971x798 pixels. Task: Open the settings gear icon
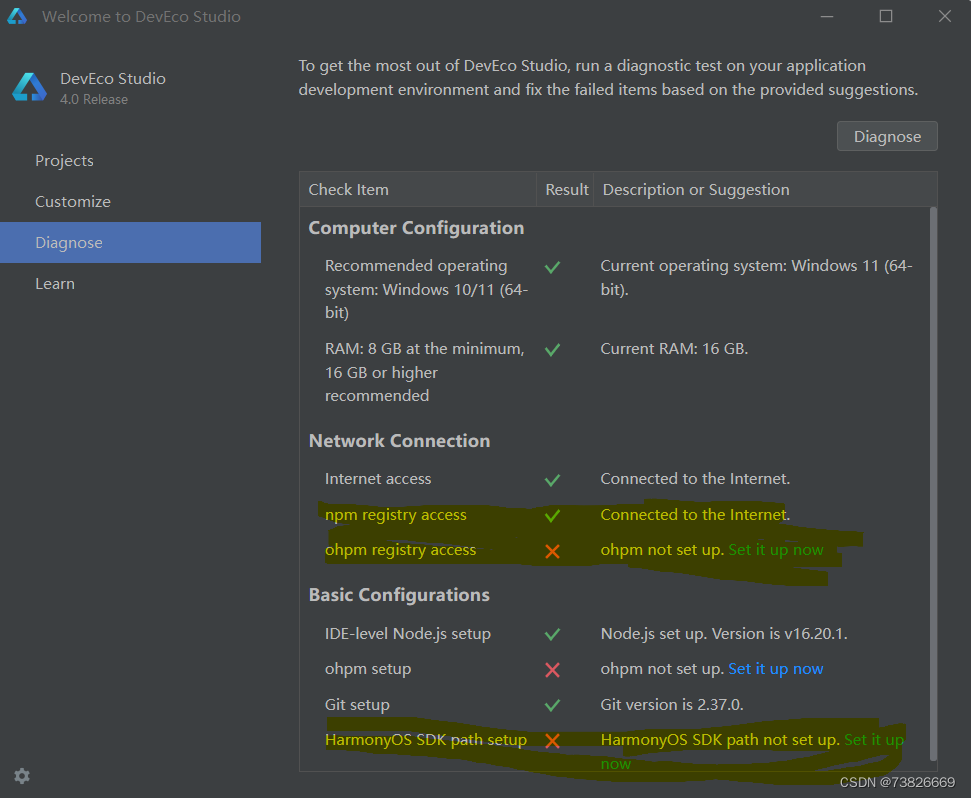(22, 776)
